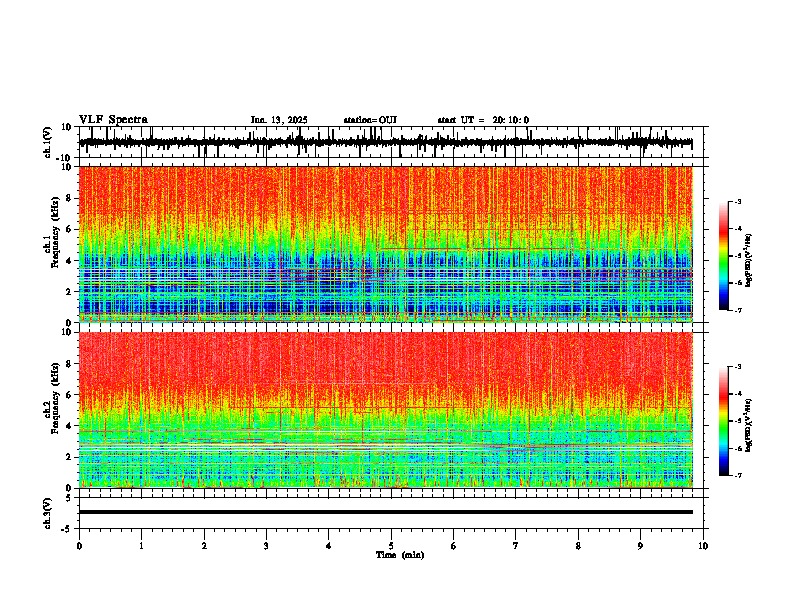Click the '-3' label on ch.1 colorbar
This screenshot has height=612, width=792.
click(x=738, y=202)
